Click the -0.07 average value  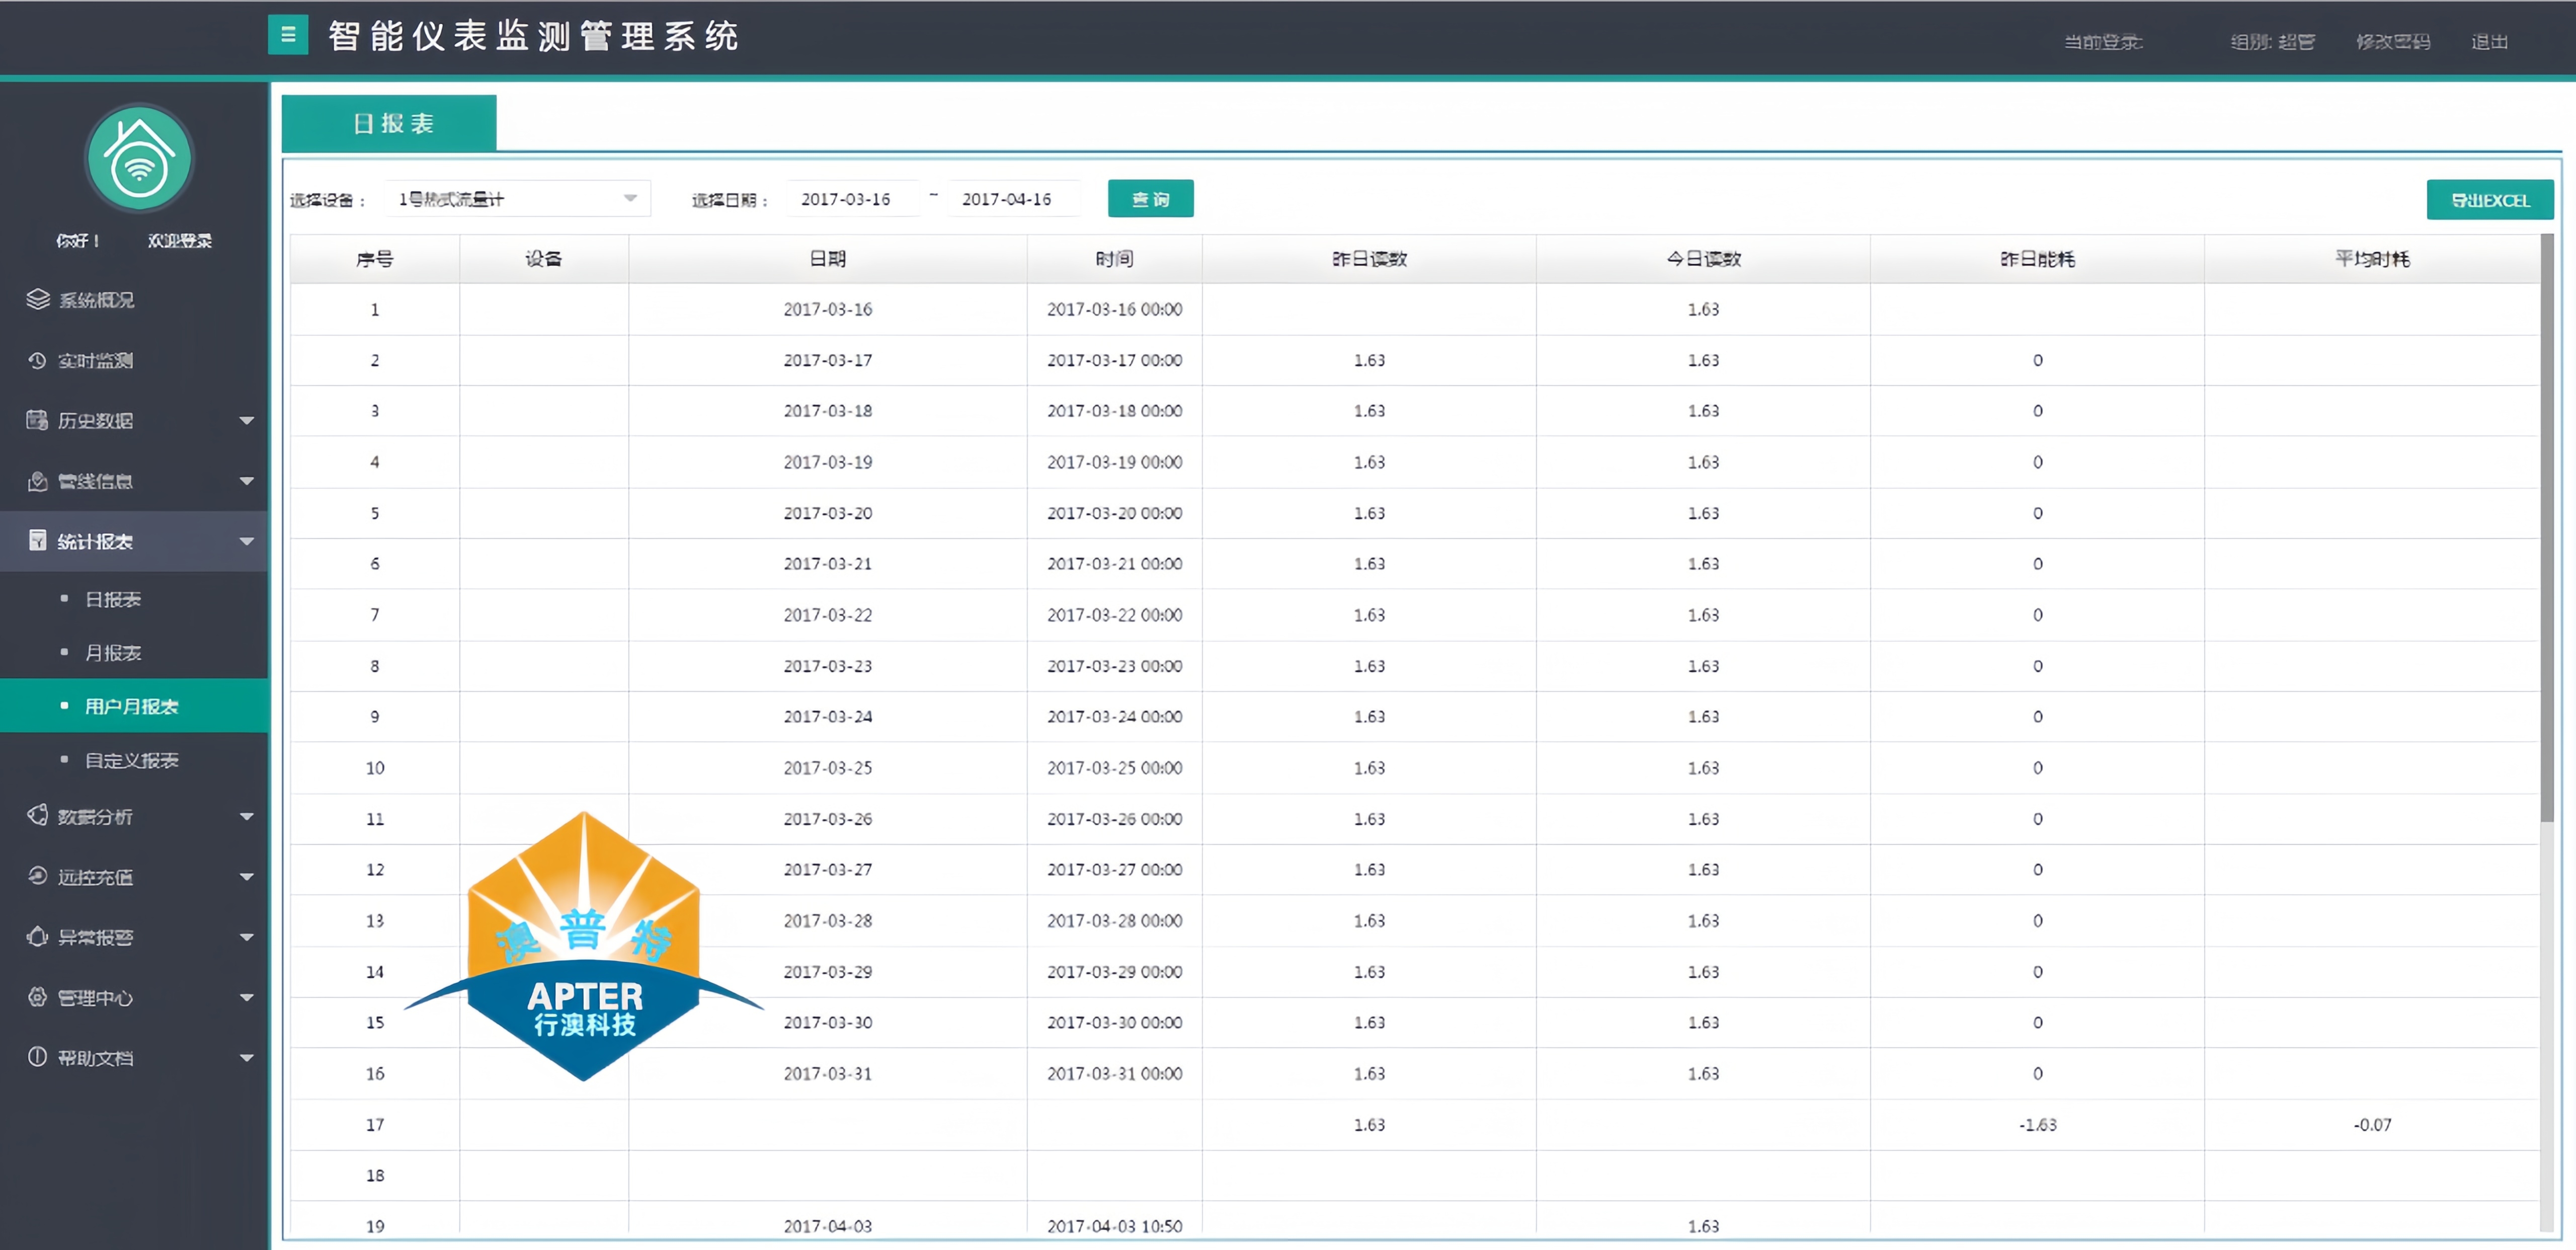click(2372, 1124)
